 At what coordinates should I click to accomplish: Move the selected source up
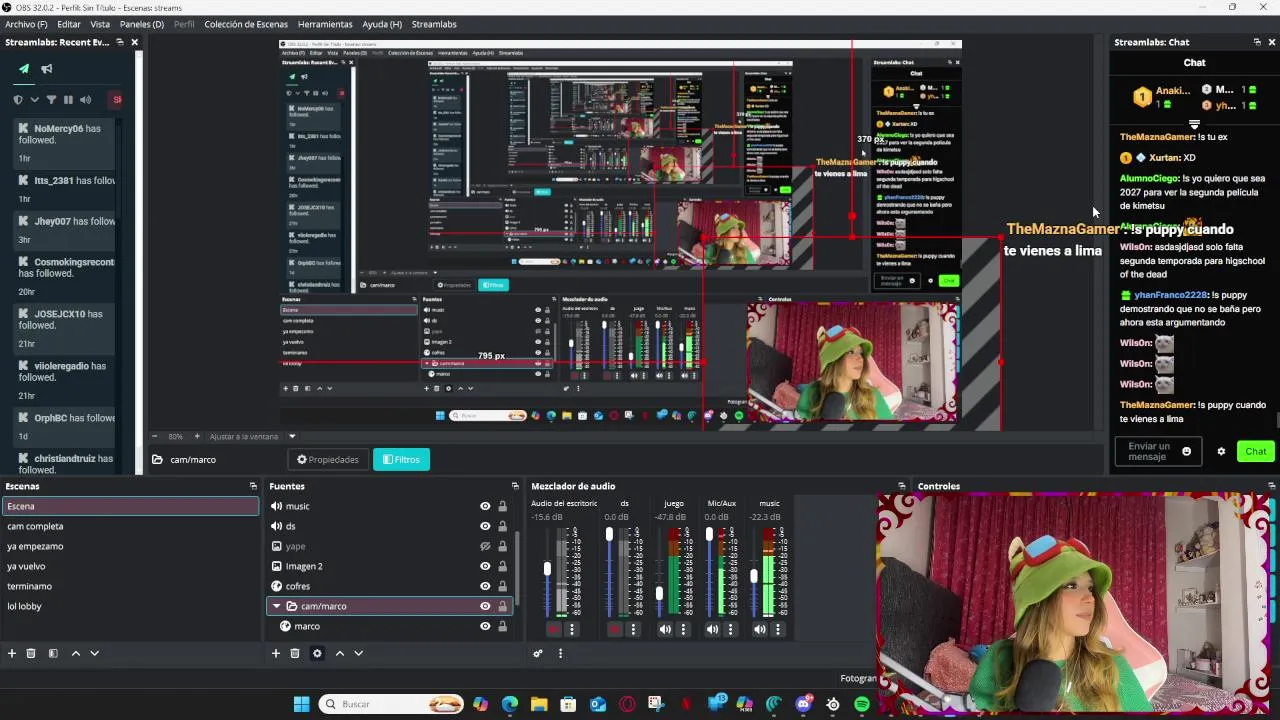[x=339, y=653]
